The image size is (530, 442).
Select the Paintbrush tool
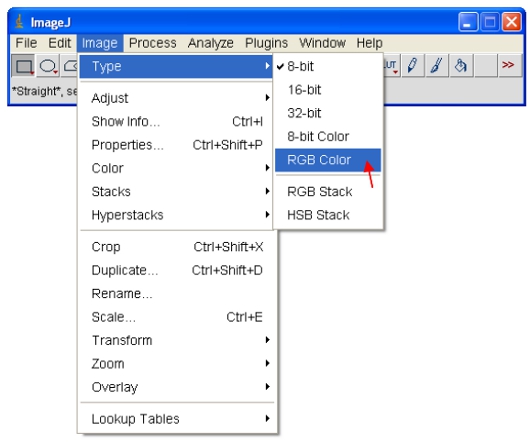pos(437,65)
